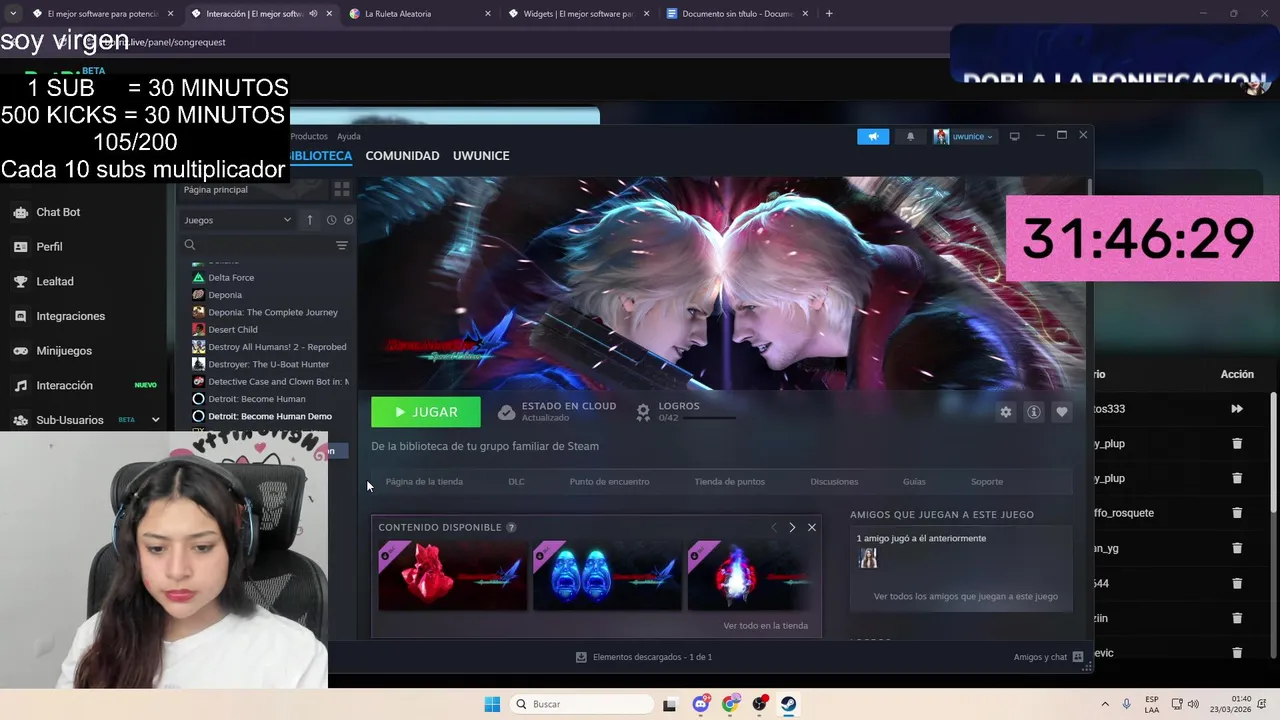
Task: Open the blue masks DLC thumbnail
Action: 607,575
